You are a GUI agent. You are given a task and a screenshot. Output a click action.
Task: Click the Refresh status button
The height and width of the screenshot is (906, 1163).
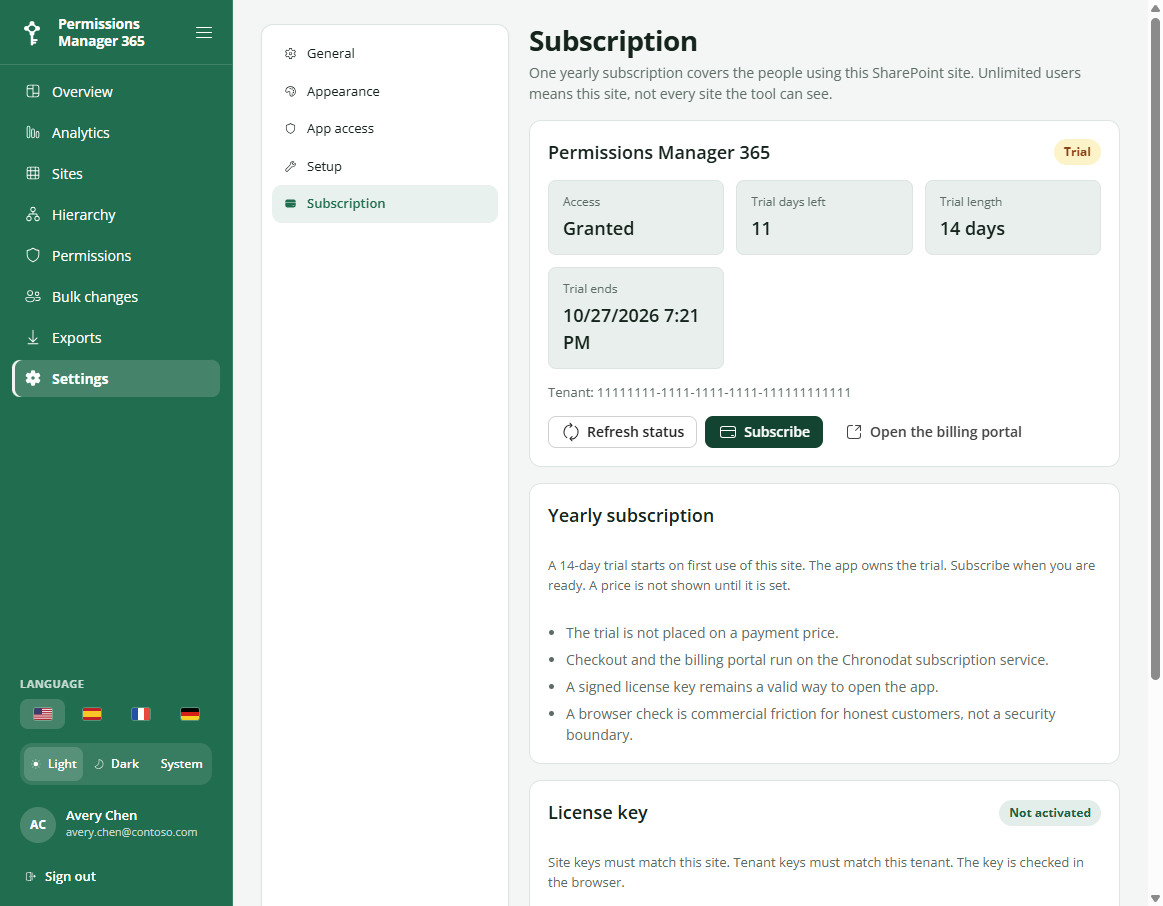[x=622, y=432]
